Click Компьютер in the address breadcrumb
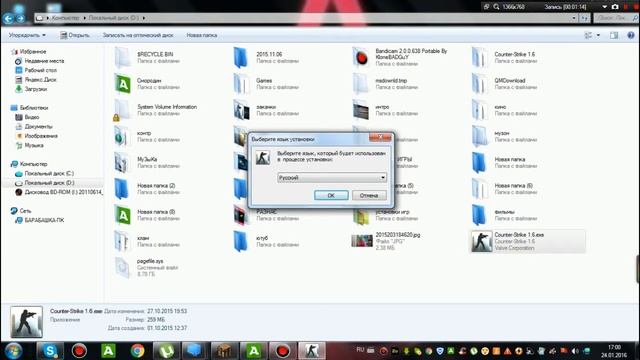 65,18
